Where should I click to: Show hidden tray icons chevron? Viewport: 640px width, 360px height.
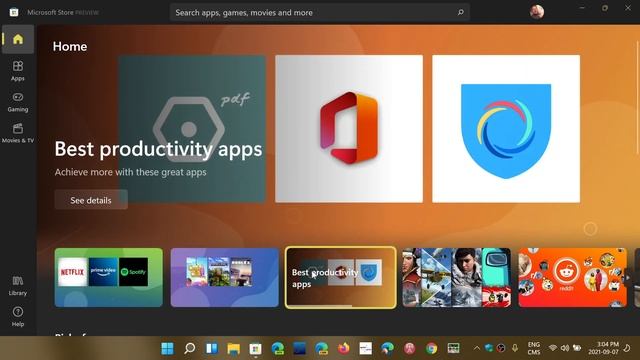click(x=476, y=348)
